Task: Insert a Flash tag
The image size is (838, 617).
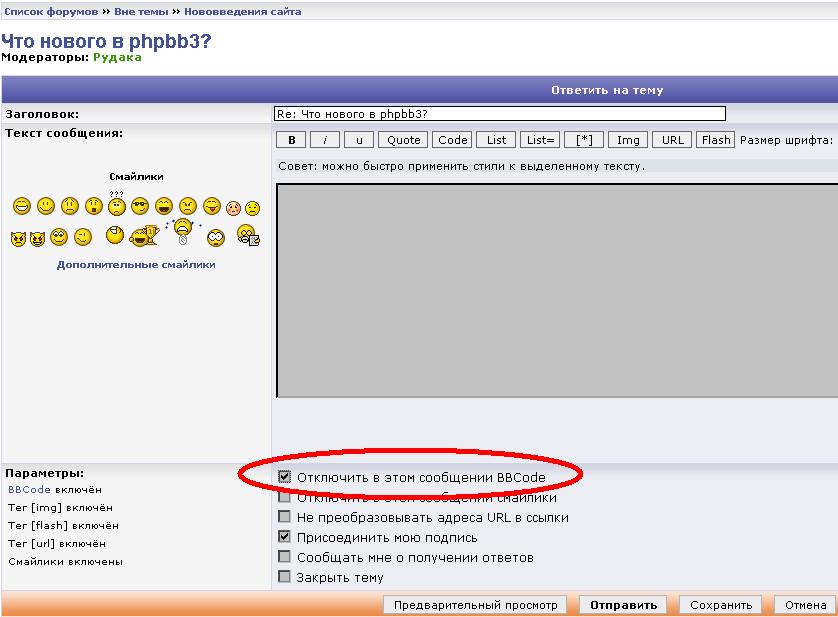Action: [715, 139]
